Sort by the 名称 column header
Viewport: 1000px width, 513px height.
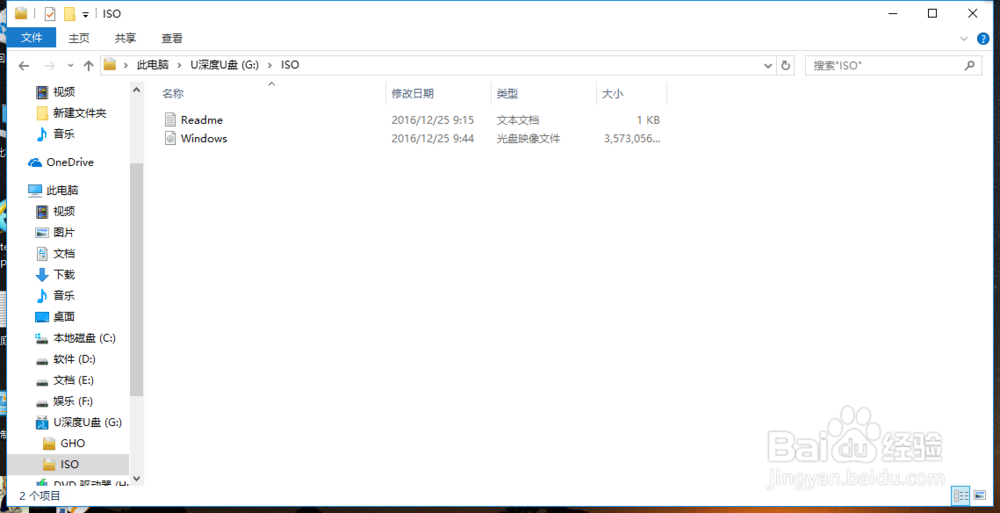pos(173,94)
